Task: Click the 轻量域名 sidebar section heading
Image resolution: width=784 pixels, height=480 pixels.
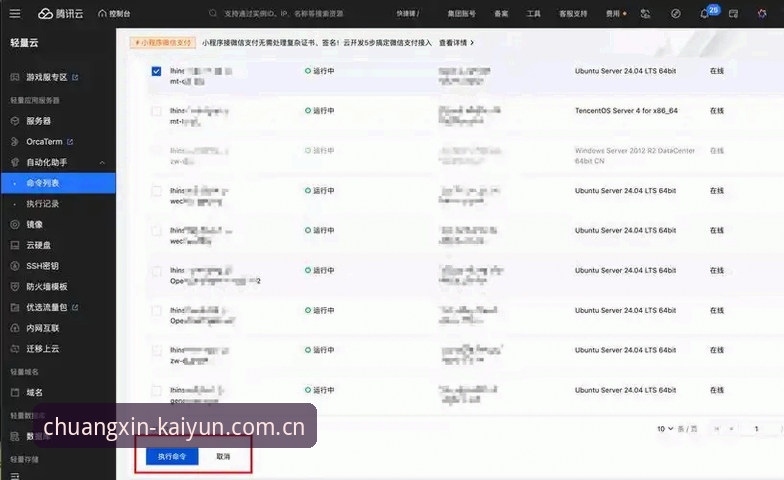Action: point(24,372)
